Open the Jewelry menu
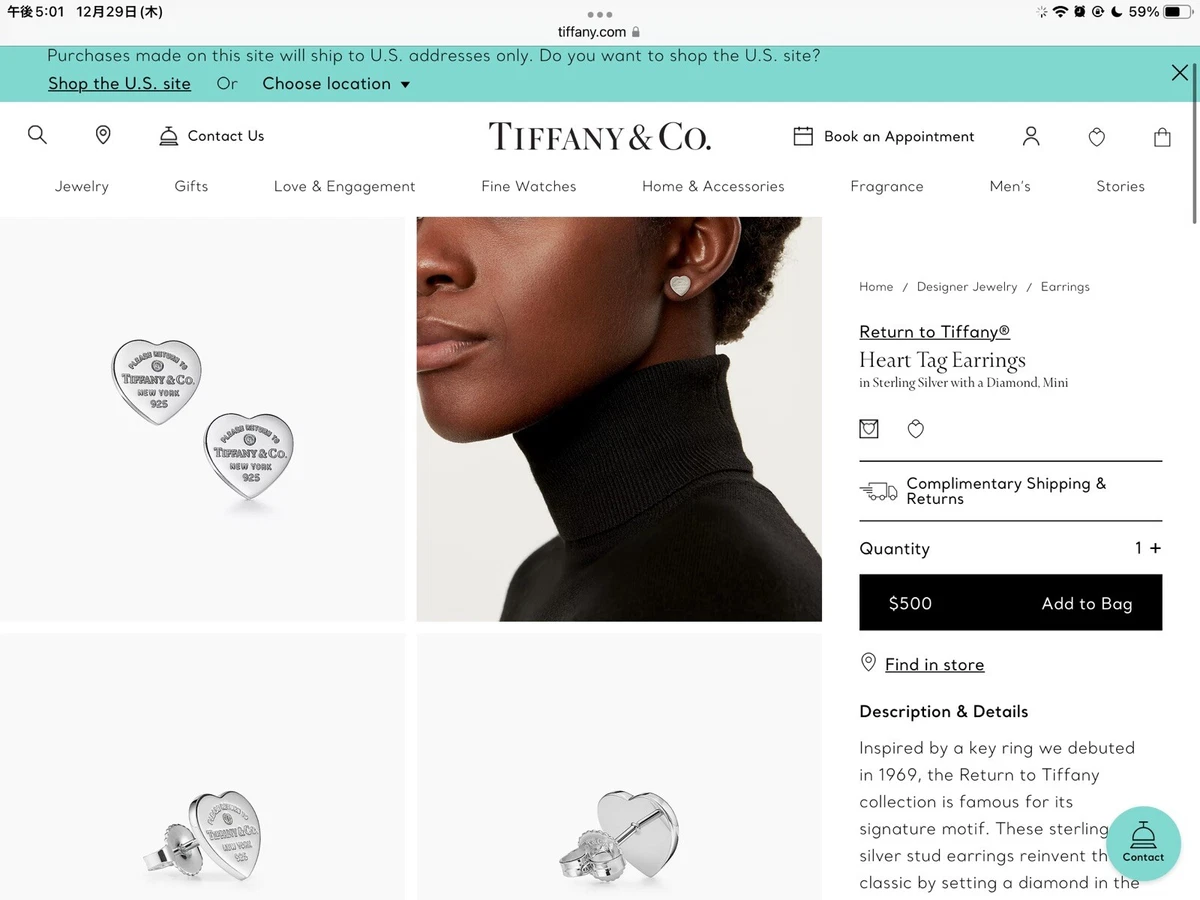This screenshot has height=900, width=1200. tap(82, 186)
